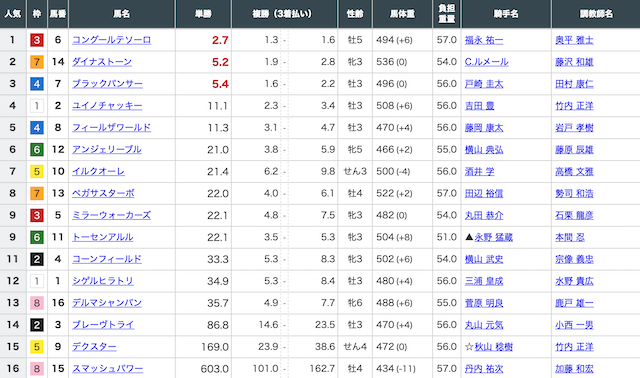
Task: Open jockey link 横山 典弘
Action: pyautogui.click(x=484, y=149)
